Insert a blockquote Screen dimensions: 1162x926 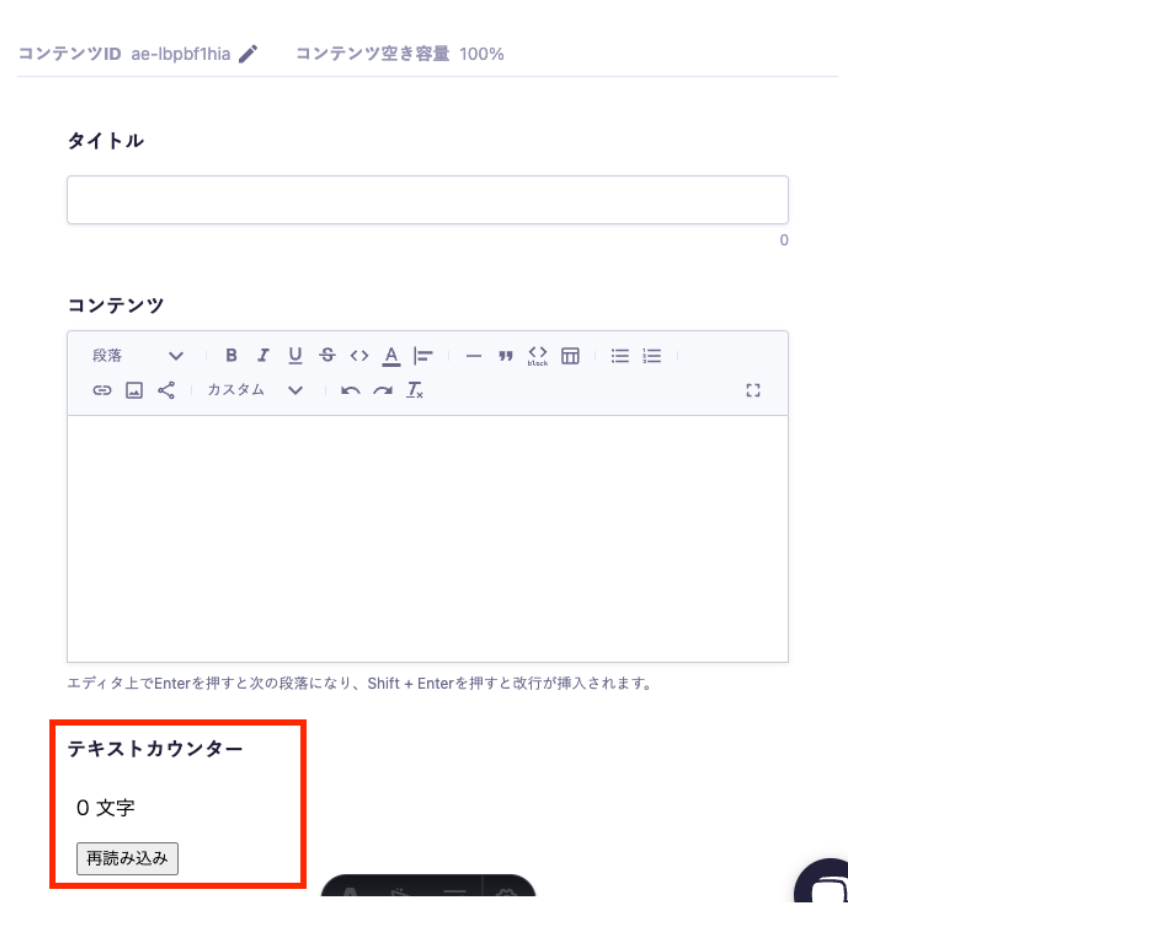pos(506,356)
